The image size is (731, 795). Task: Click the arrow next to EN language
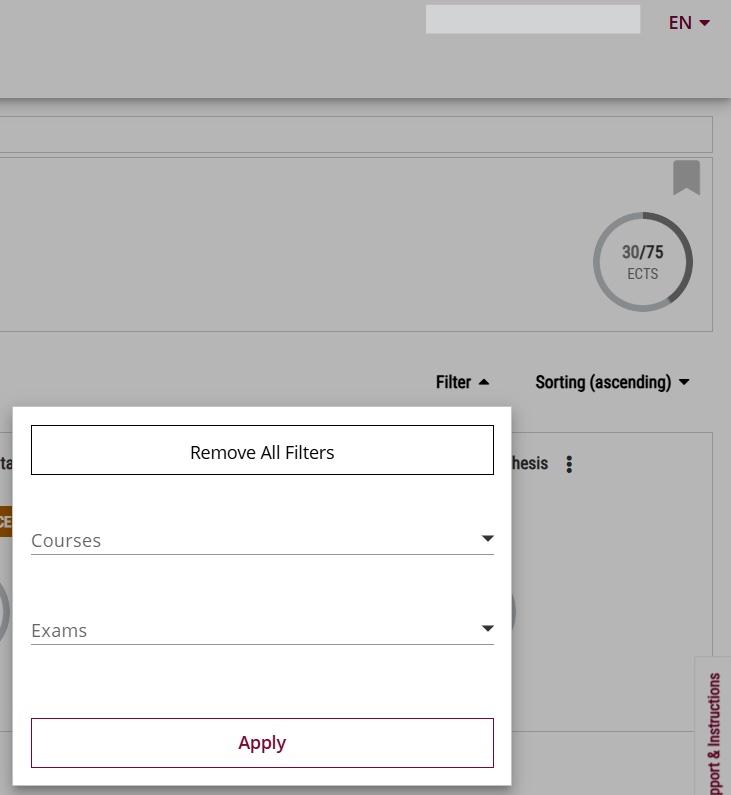[705, 23]
